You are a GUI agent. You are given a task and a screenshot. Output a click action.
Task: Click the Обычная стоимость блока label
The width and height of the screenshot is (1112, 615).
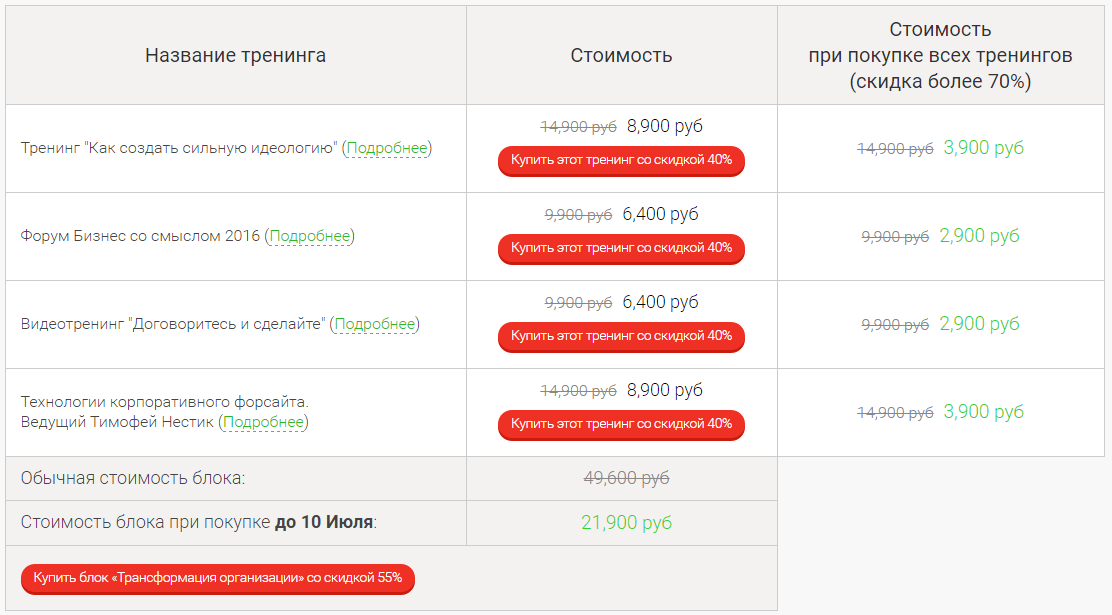tap(133, 479)
